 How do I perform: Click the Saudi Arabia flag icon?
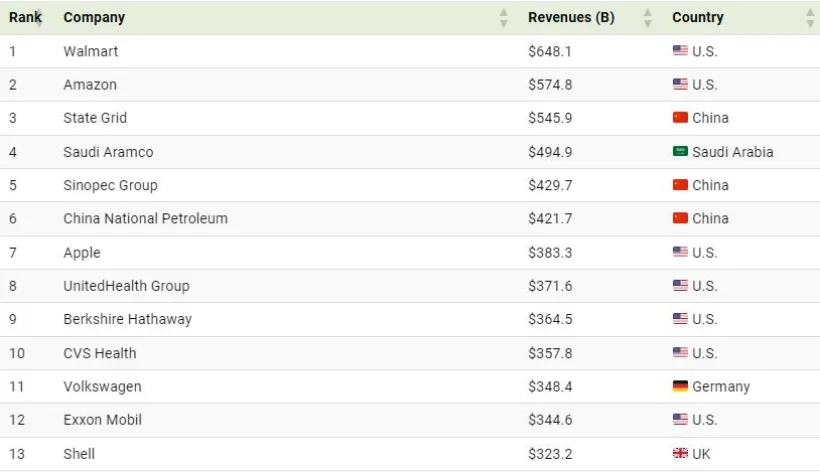pyautogui.click(x=680, y=152)
